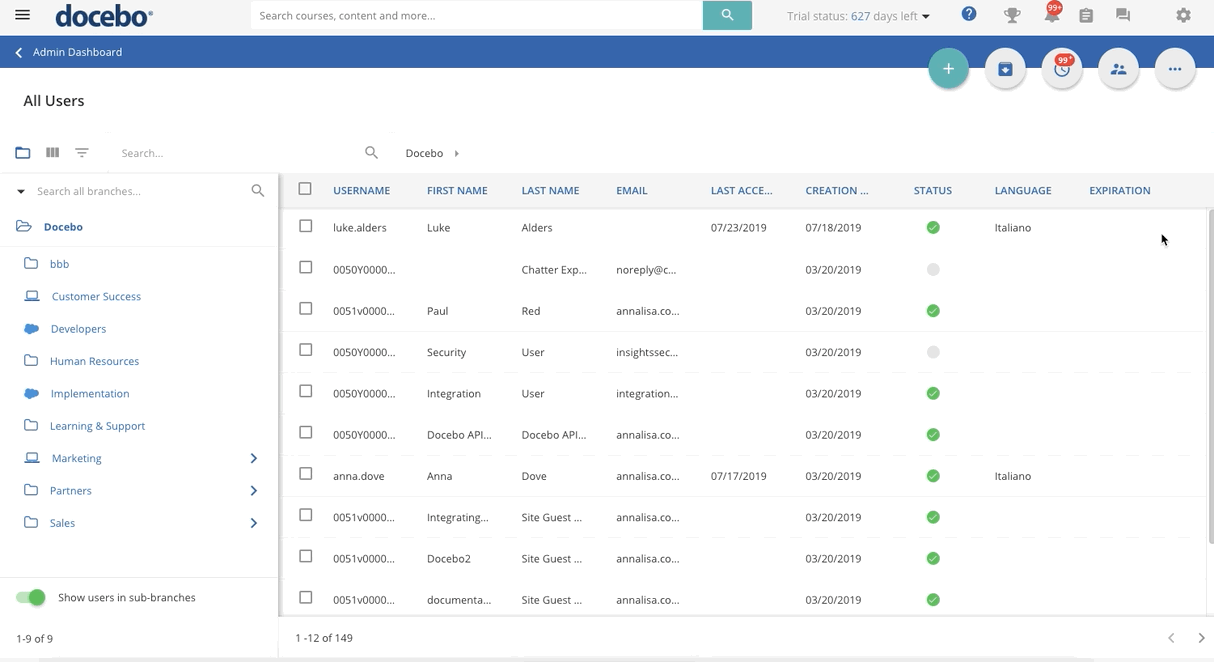Screen dimensions: 1214x662
Task: Select the Docebo2 row checkbox
Action: tap(306, 557)
